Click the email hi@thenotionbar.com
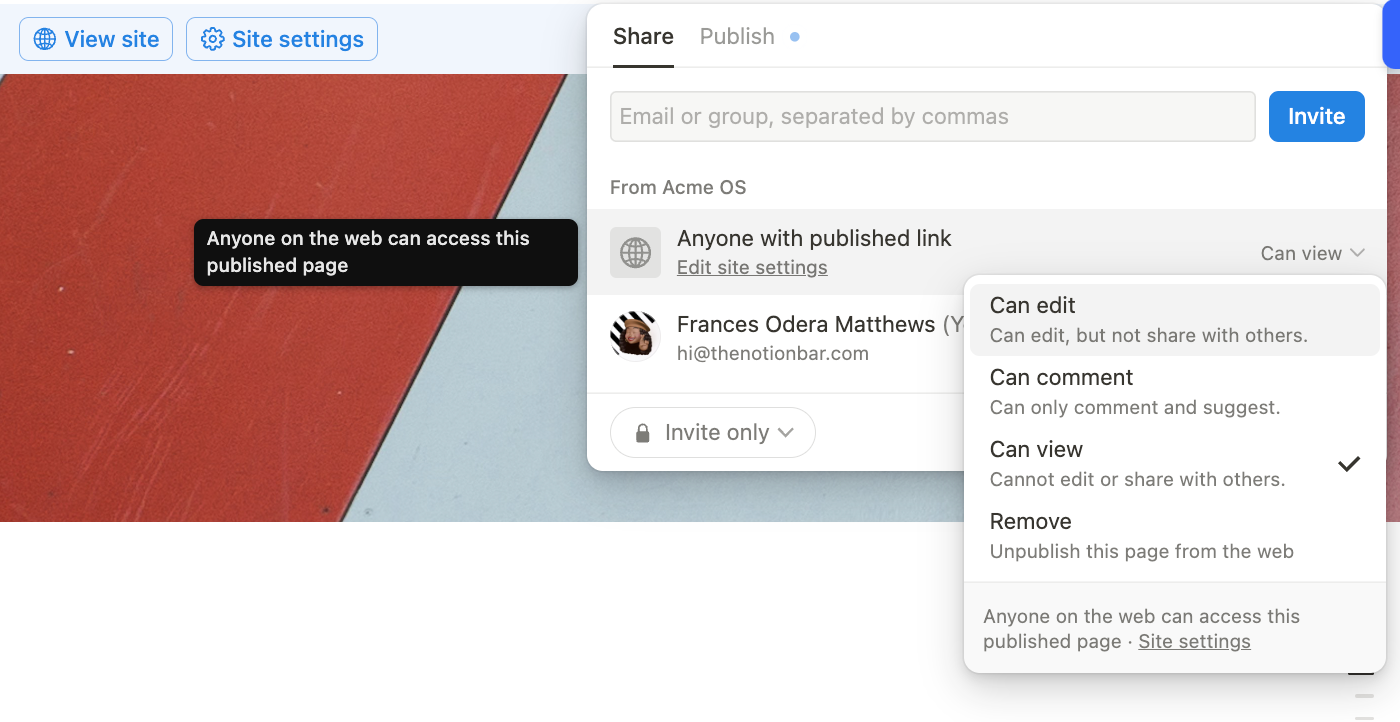1400x722 pixels. click(773, 353)
